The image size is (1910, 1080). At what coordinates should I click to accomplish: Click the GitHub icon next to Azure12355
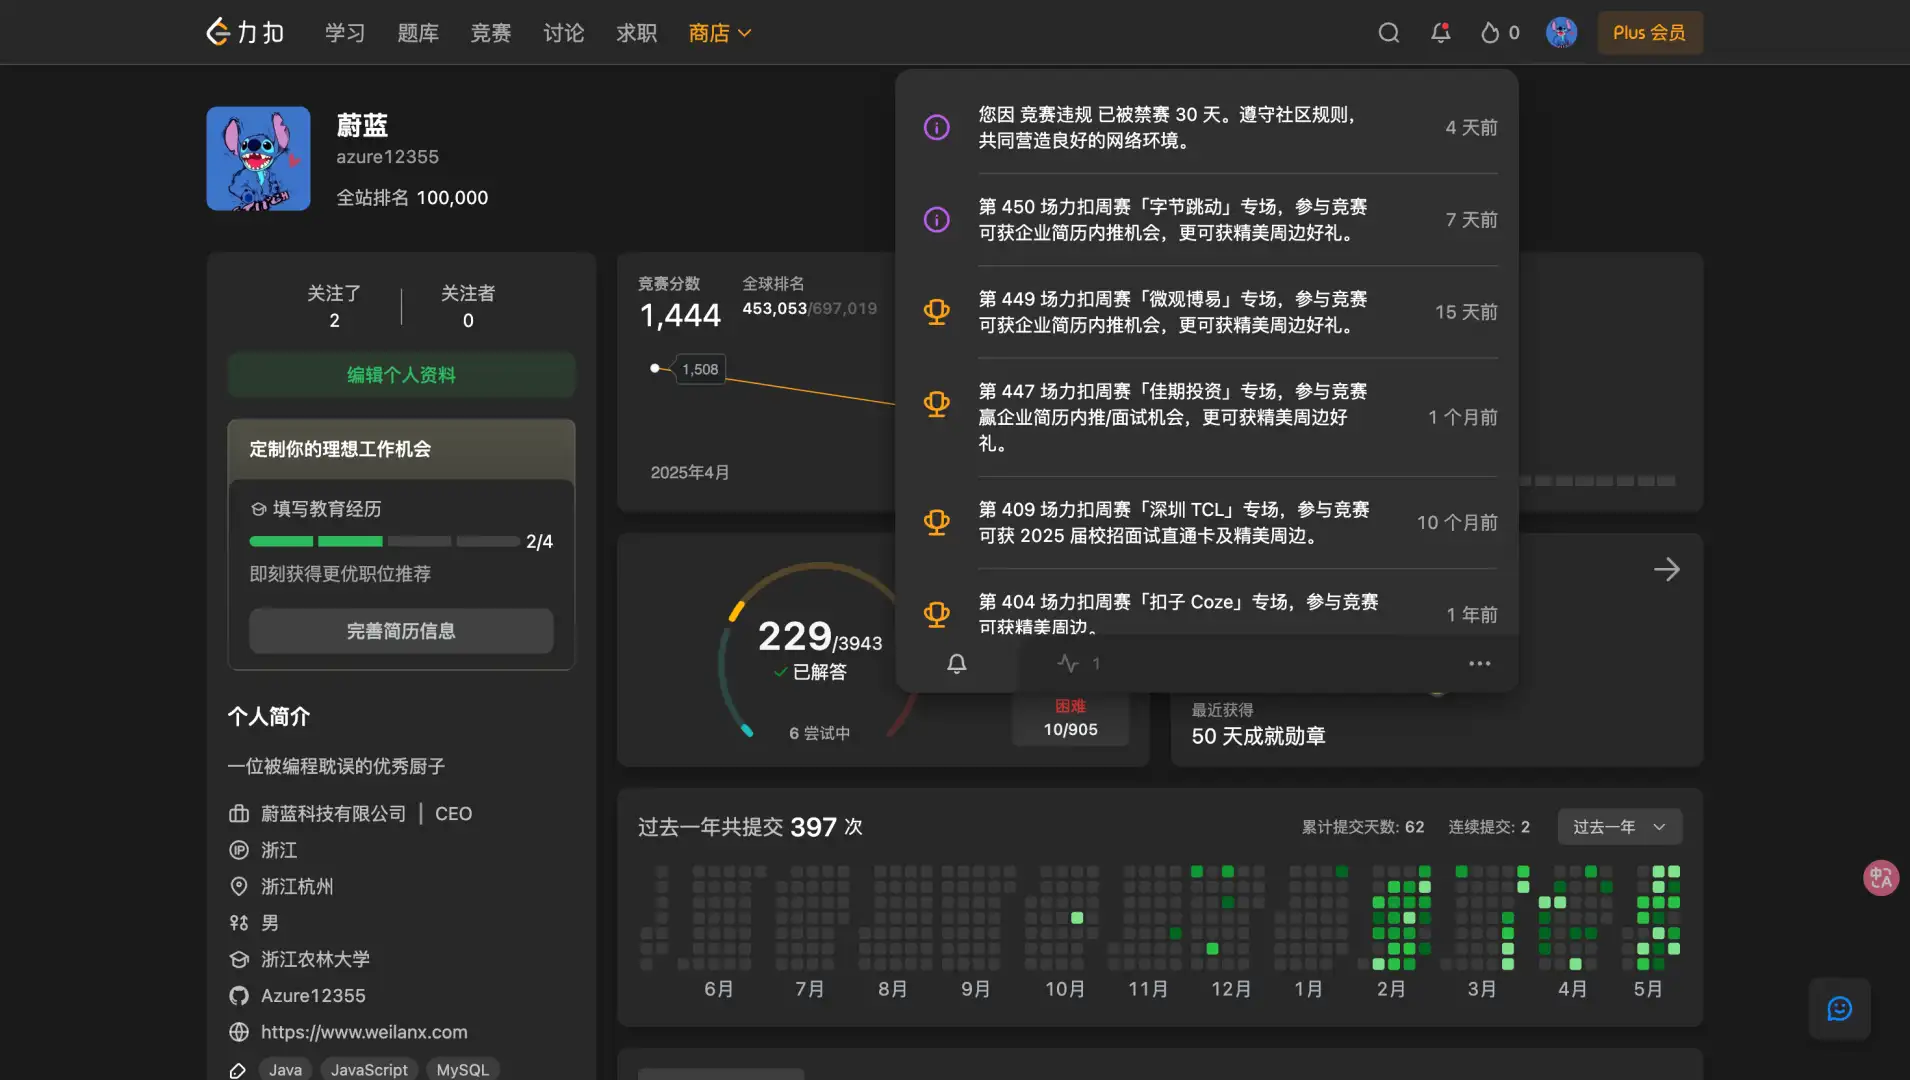point(238,995)
